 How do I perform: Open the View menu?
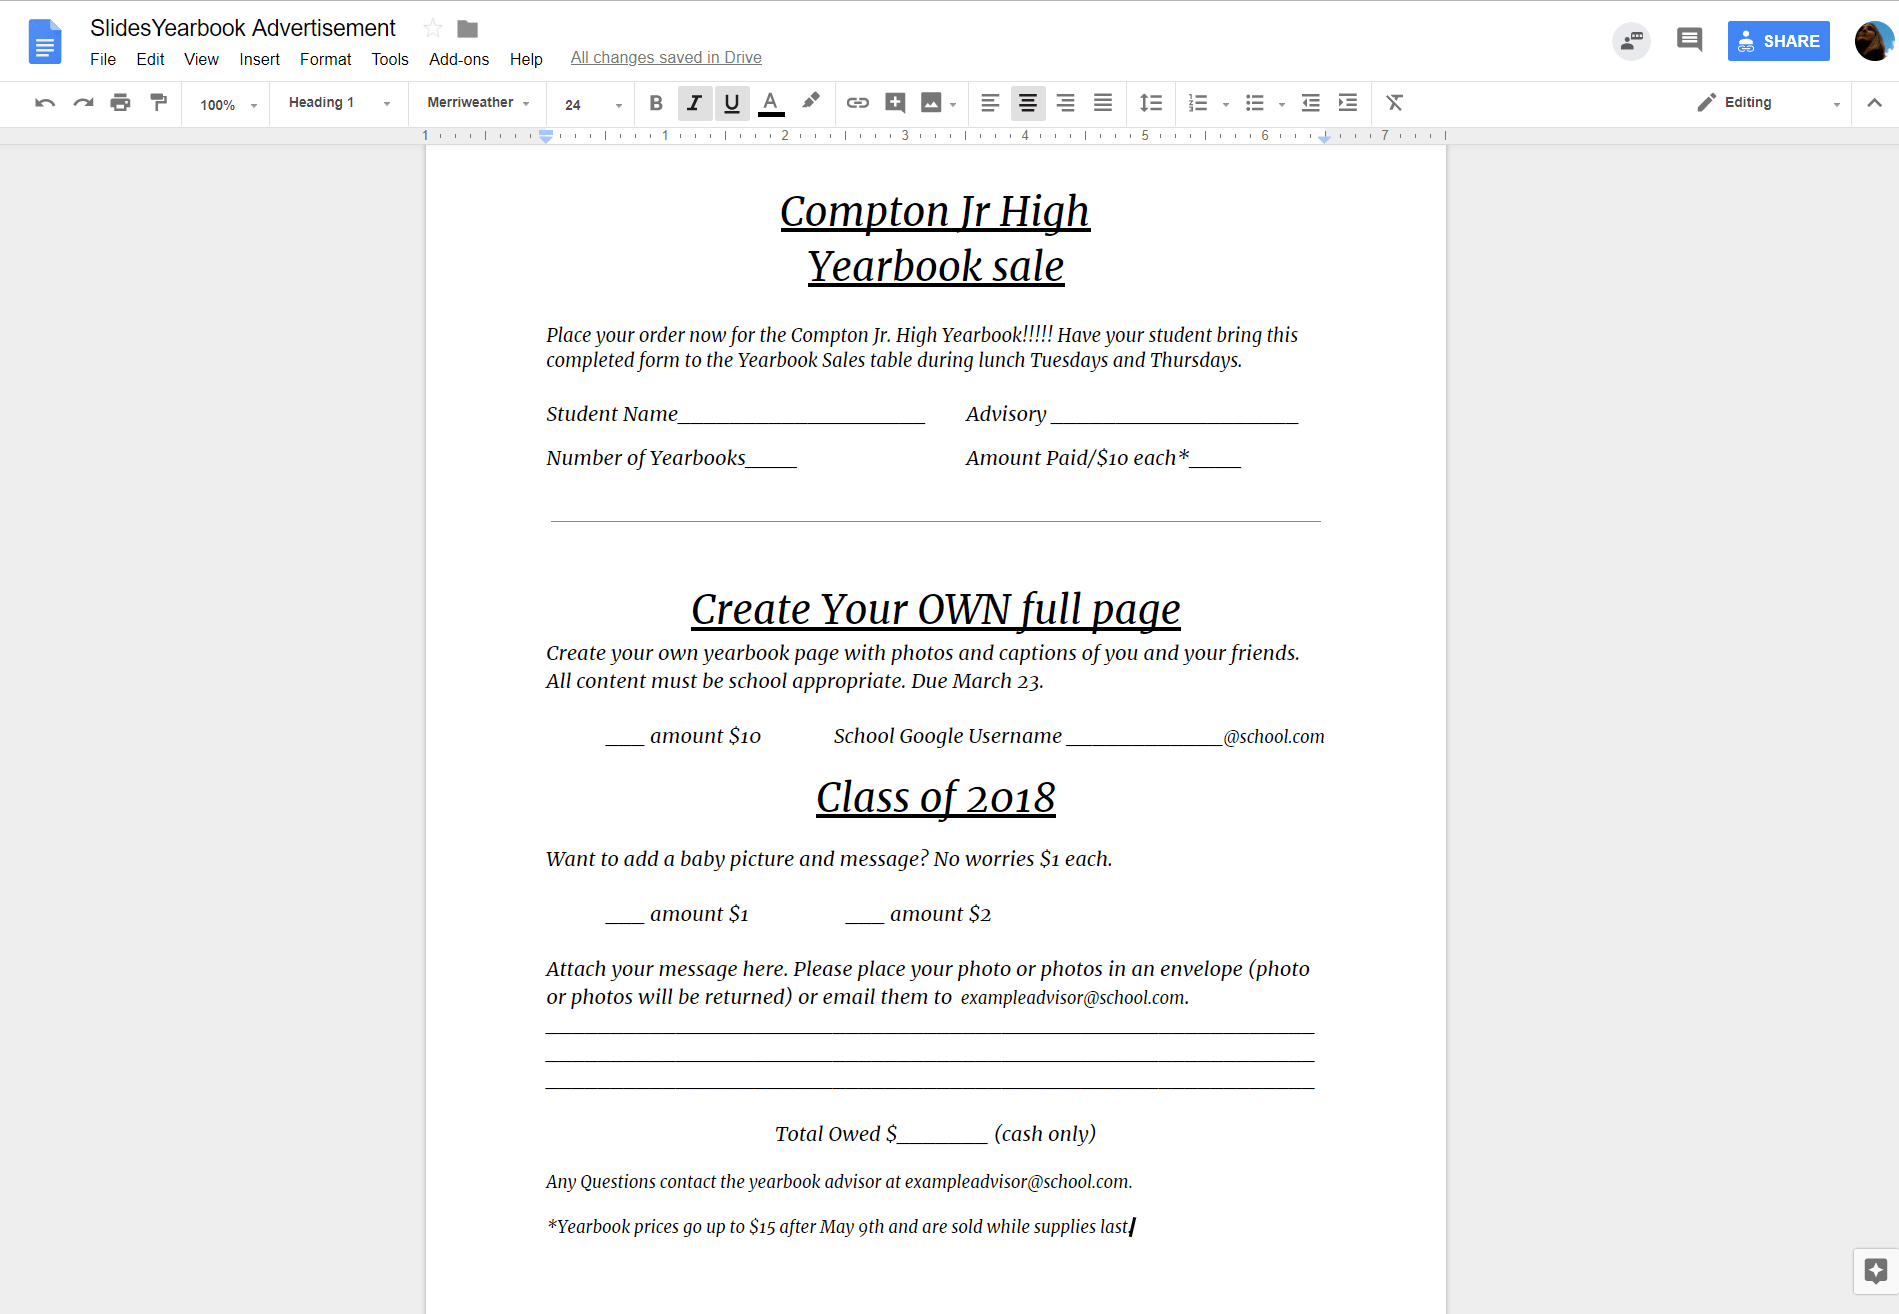click(201, 59)
